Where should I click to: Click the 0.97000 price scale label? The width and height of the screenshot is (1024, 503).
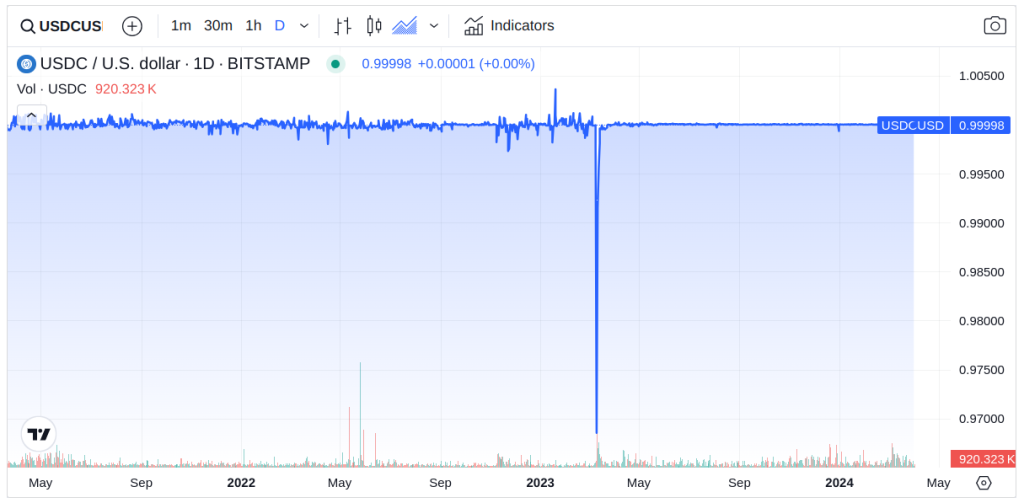[x=982, y=419]
